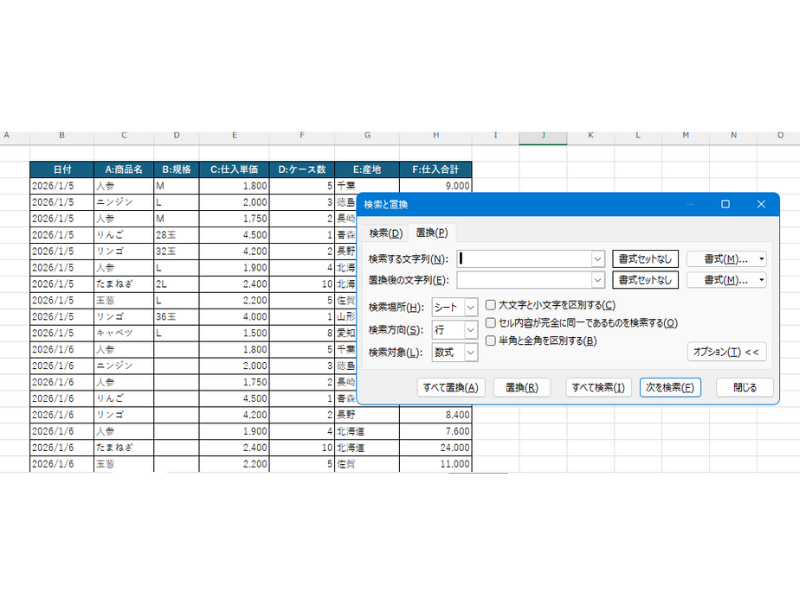Expand the 検索方向 行 dropdown
This screenshot has height=600, width=800.
pyautogui.click(x=471, y=330)
